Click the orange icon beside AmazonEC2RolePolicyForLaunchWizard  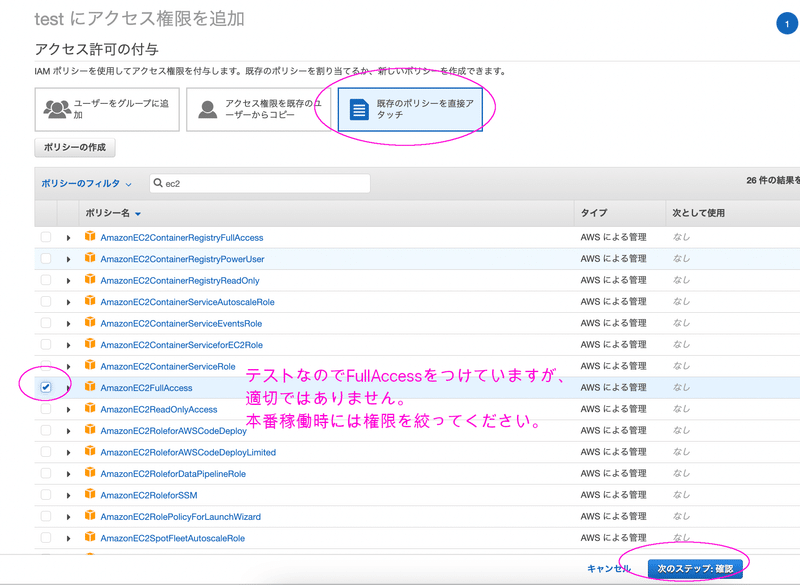coord(90,515)
